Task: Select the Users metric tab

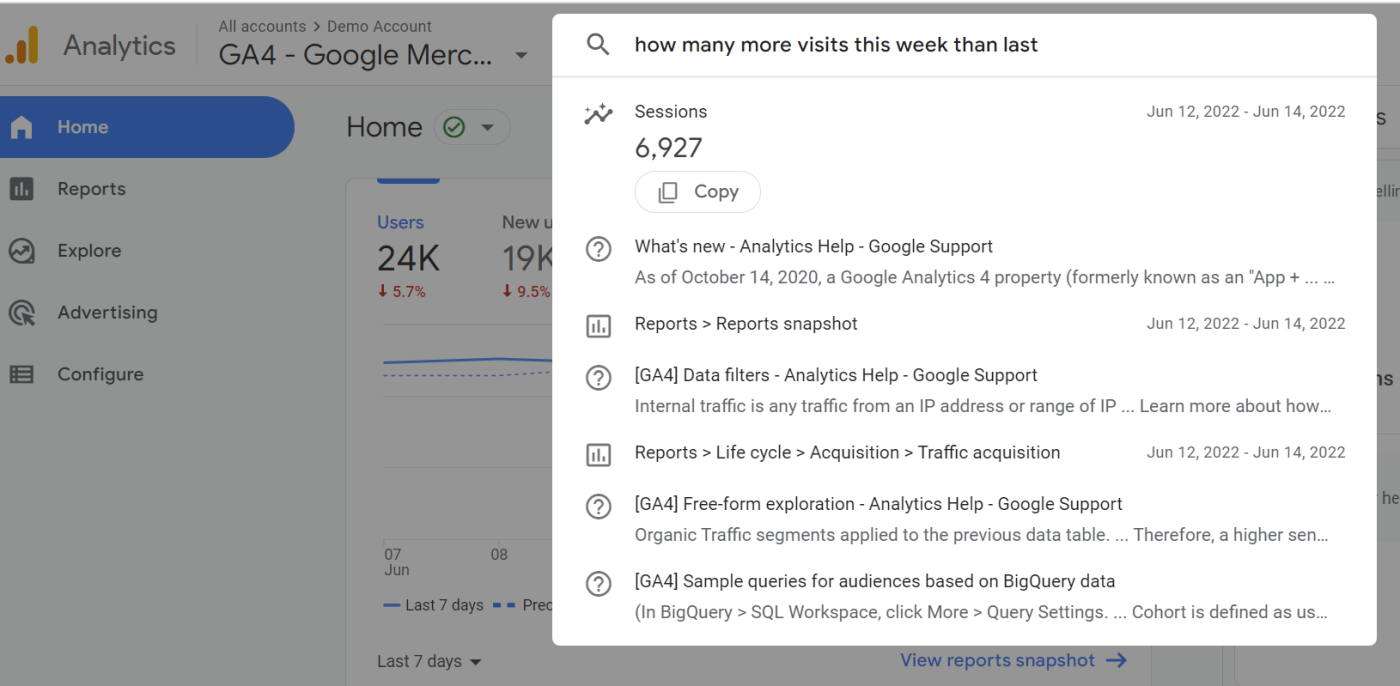Action: (401, 222)
